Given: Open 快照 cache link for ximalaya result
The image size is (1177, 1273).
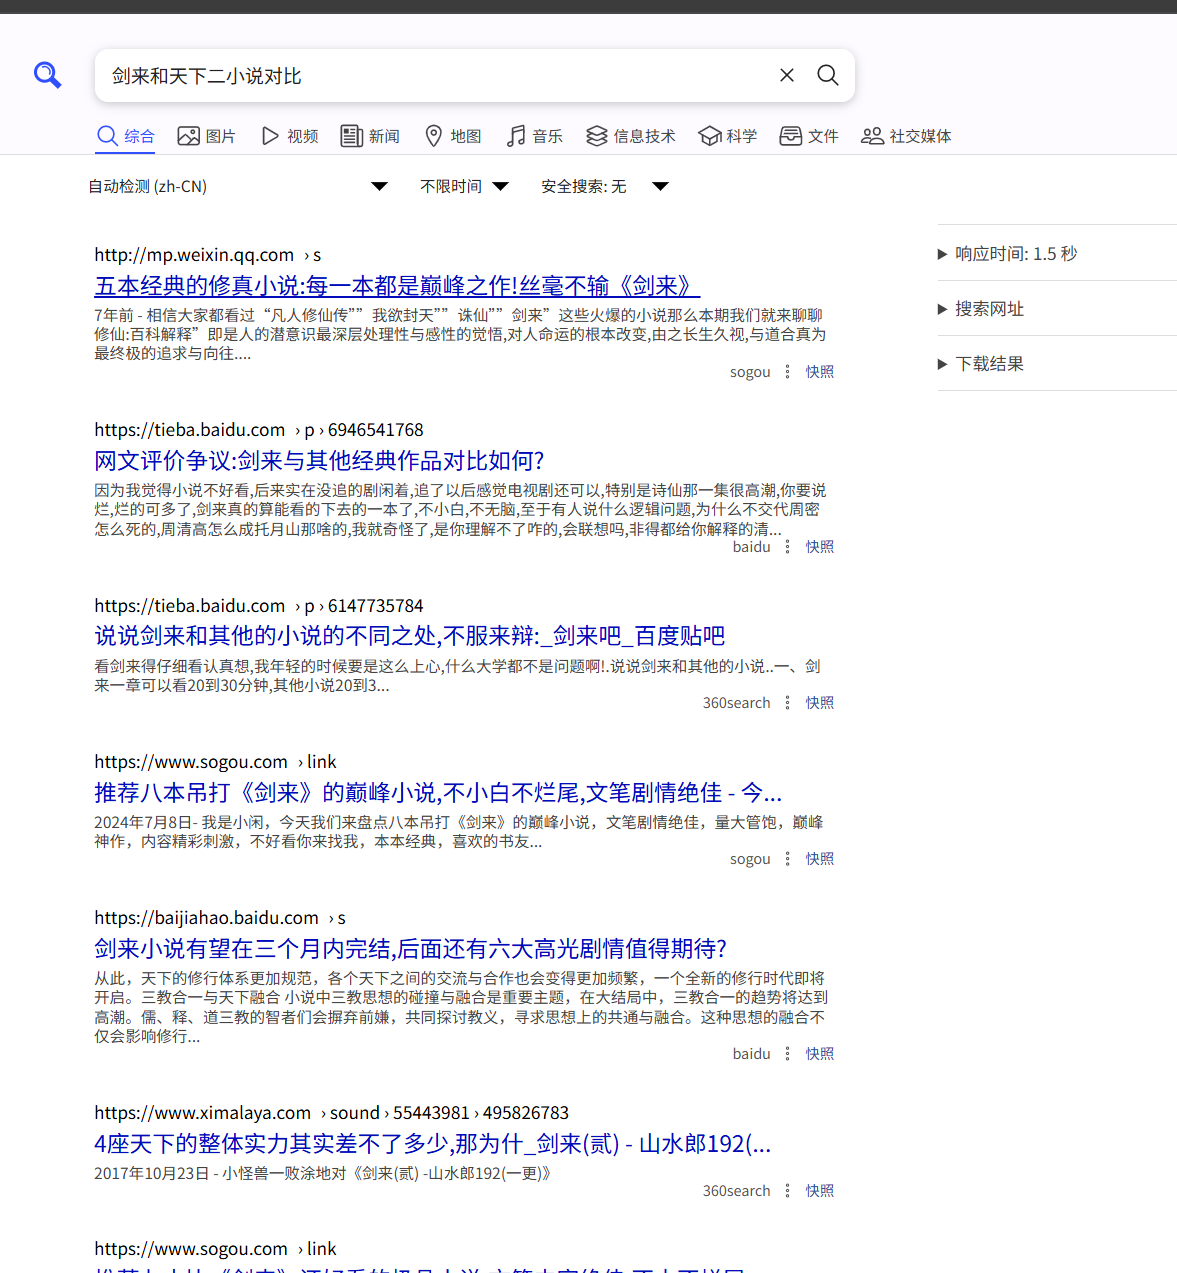Looking at the screenshot, I should (x=820, y=1191).
